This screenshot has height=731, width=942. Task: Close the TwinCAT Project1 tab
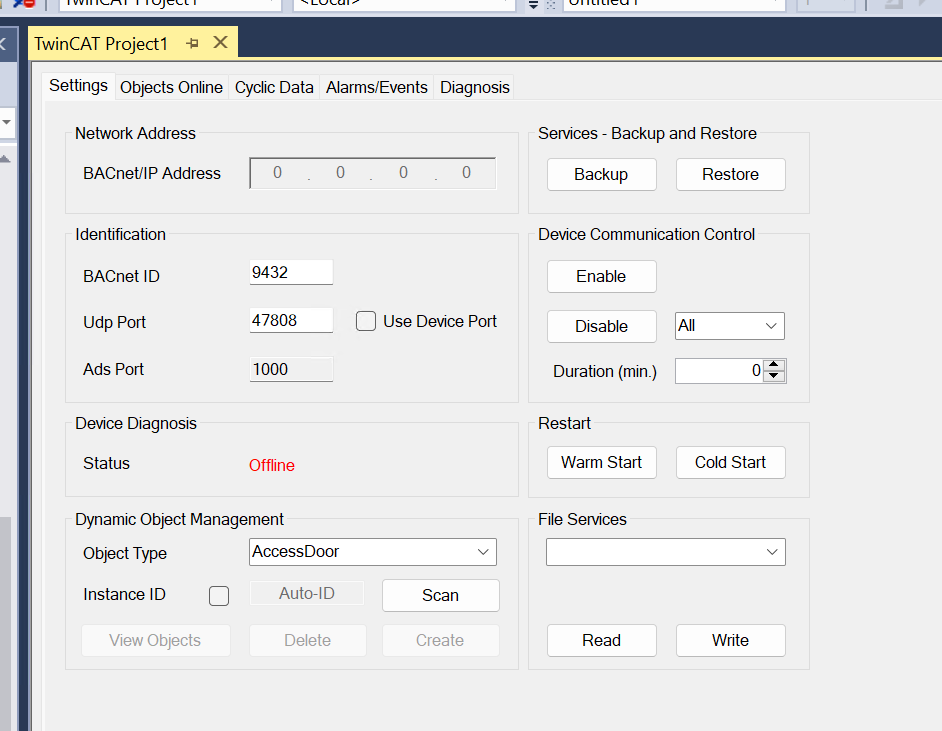(x=220, y=43)
